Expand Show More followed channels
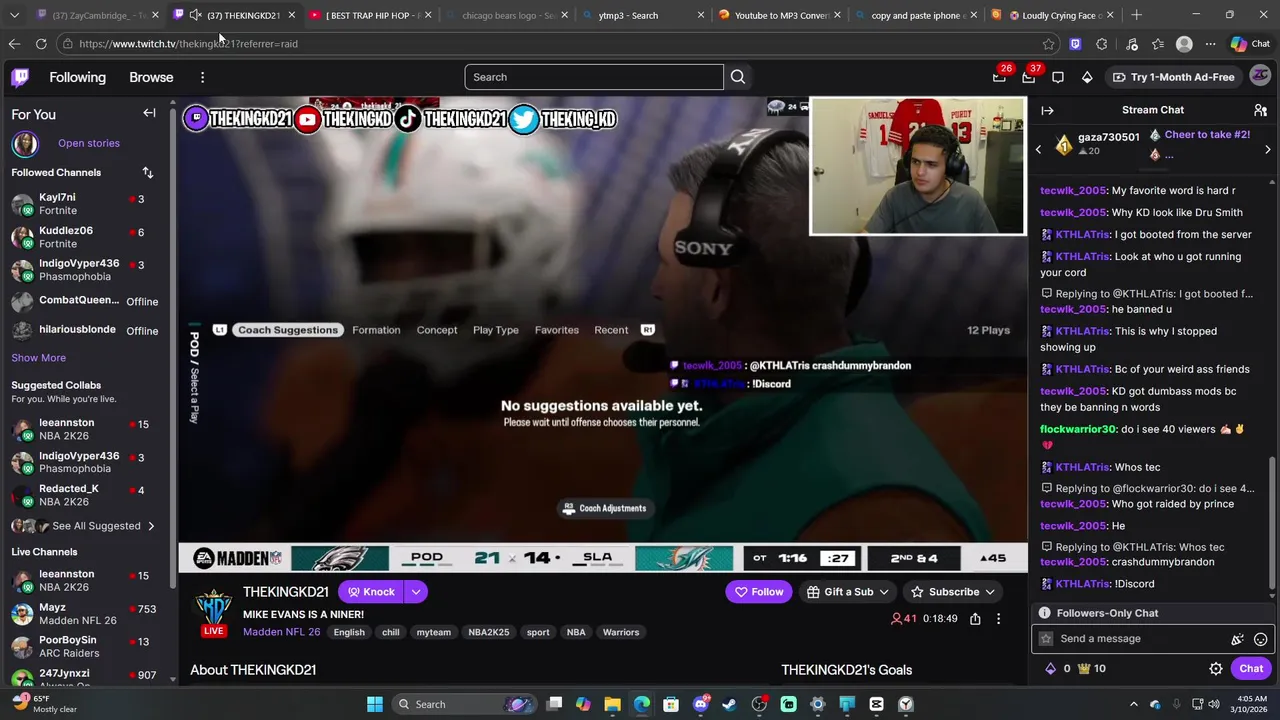This screenshot has height=720, width=1280. coord(39,358)
